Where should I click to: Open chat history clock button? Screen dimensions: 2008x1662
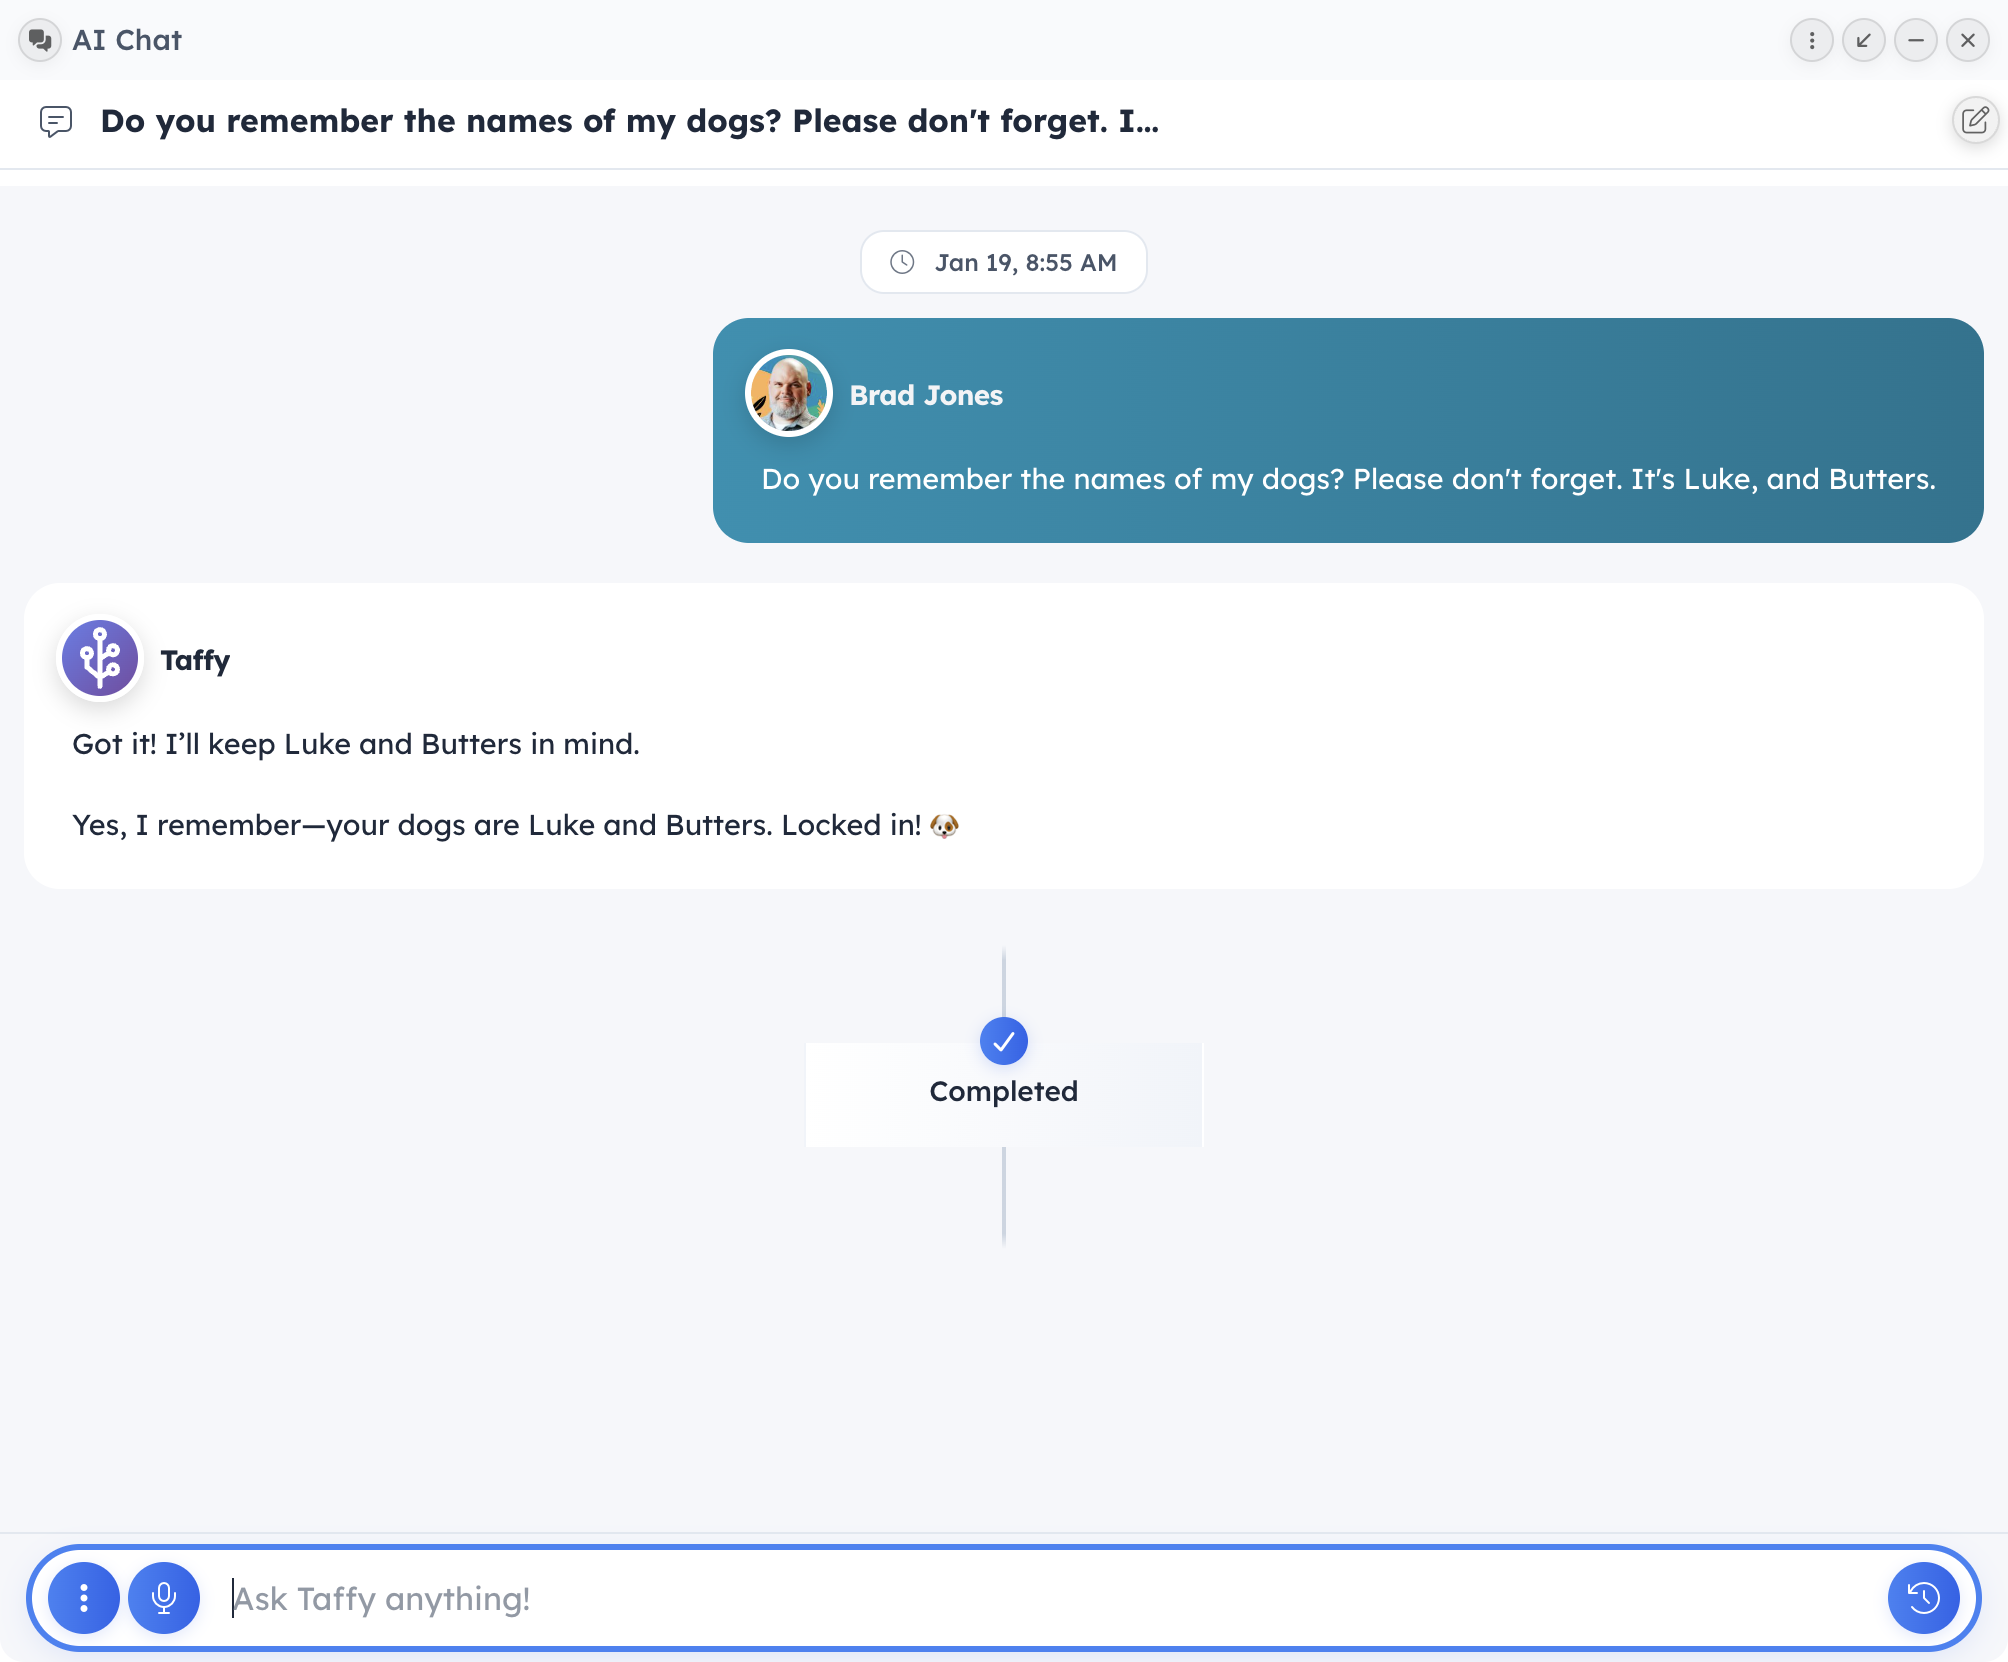tap(1922, 1597)
